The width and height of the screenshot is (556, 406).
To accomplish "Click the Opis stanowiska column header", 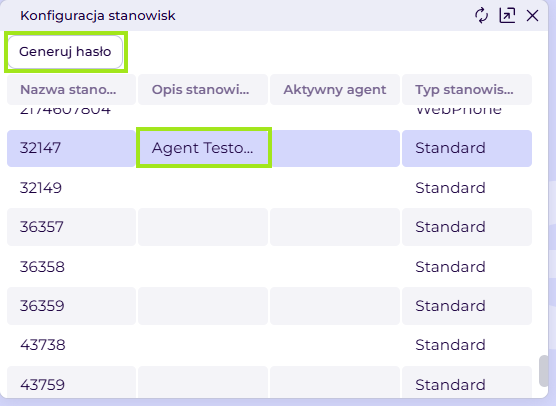I will point(203,89).
